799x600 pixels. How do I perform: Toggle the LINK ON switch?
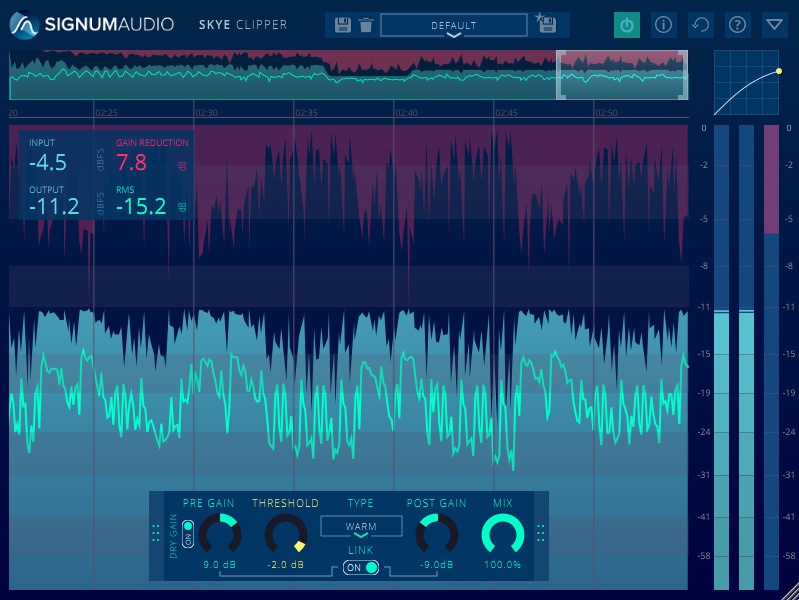(x=361, y=567)
